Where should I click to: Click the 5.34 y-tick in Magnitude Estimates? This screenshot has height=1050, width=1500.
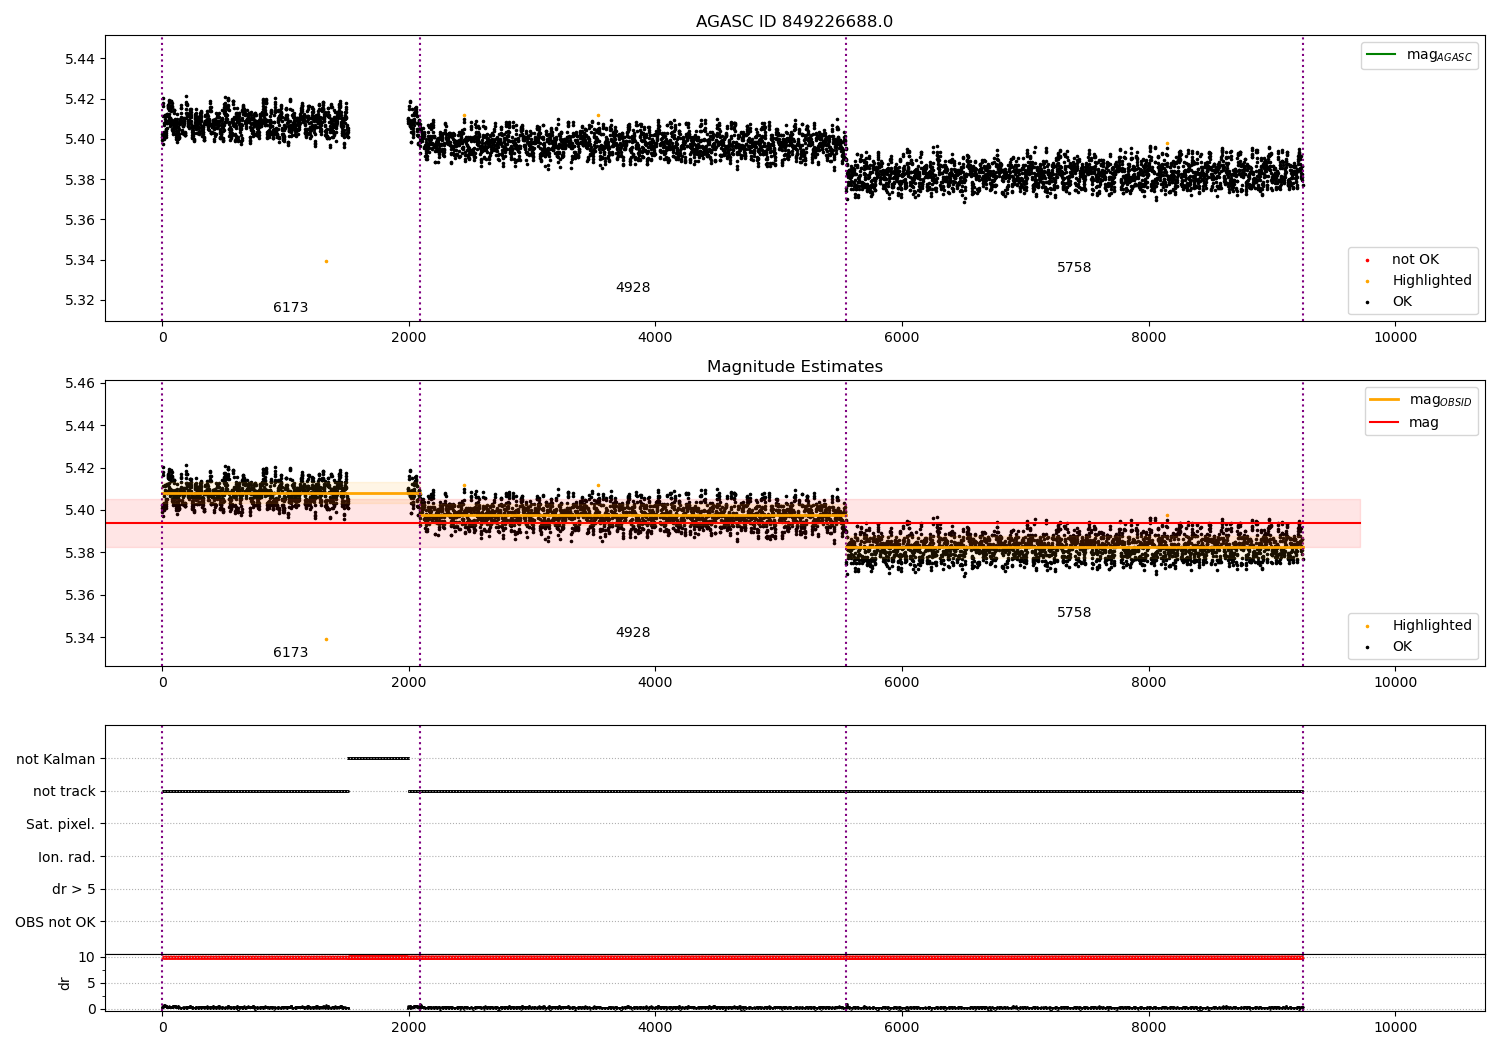78,638
